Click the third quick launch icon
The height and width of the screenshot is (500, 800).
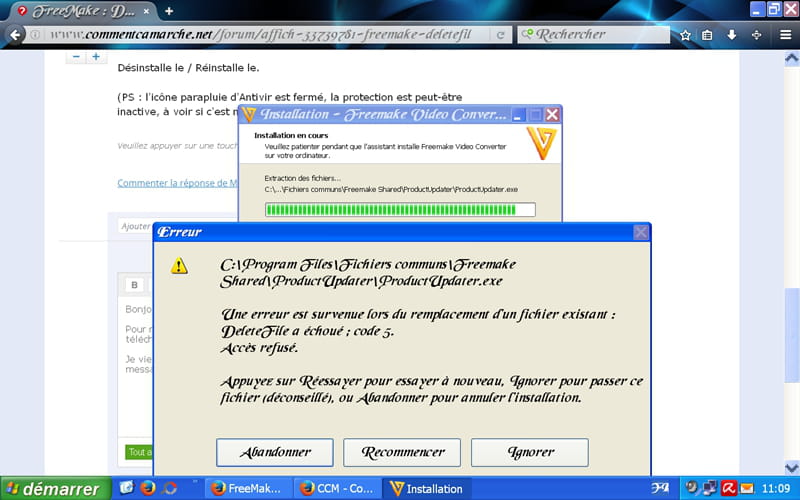pyautogui.click(x=169, y=488)
